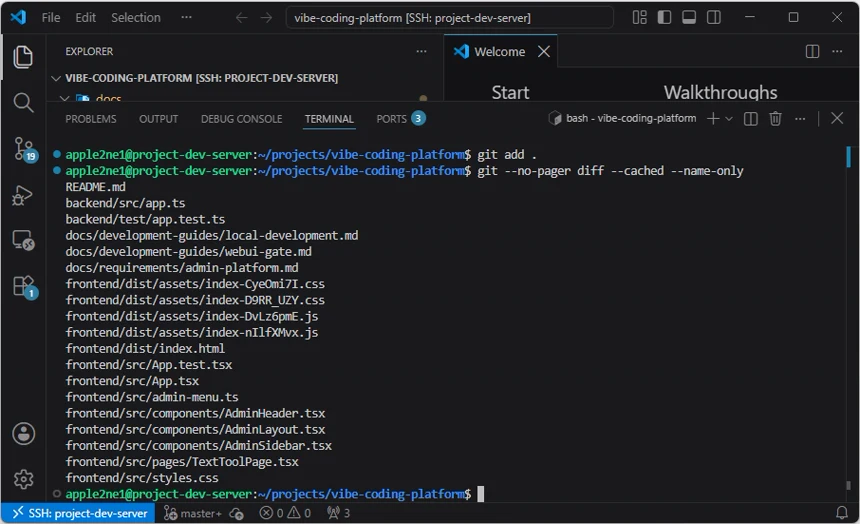The image size is (860, 524).
Task: Toggle bottom Panel visibility
Action: coord(689,18)
